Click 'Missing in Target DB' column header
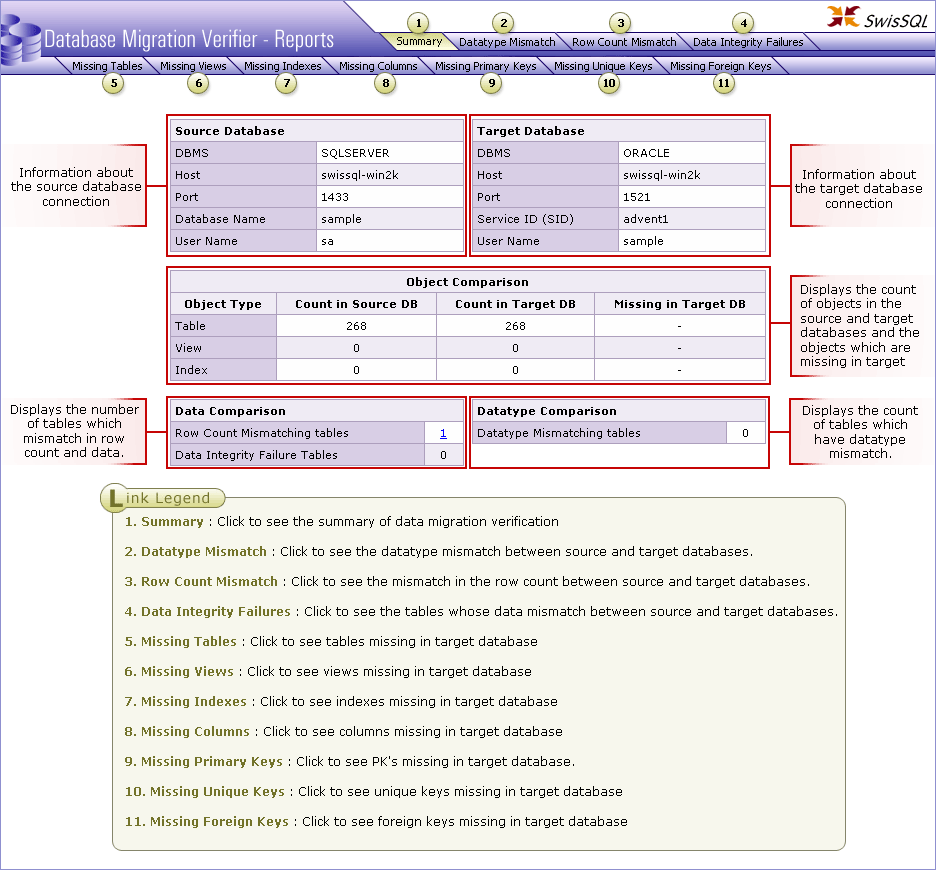Viewport: 936px width, 870px height. click(680, 304)
